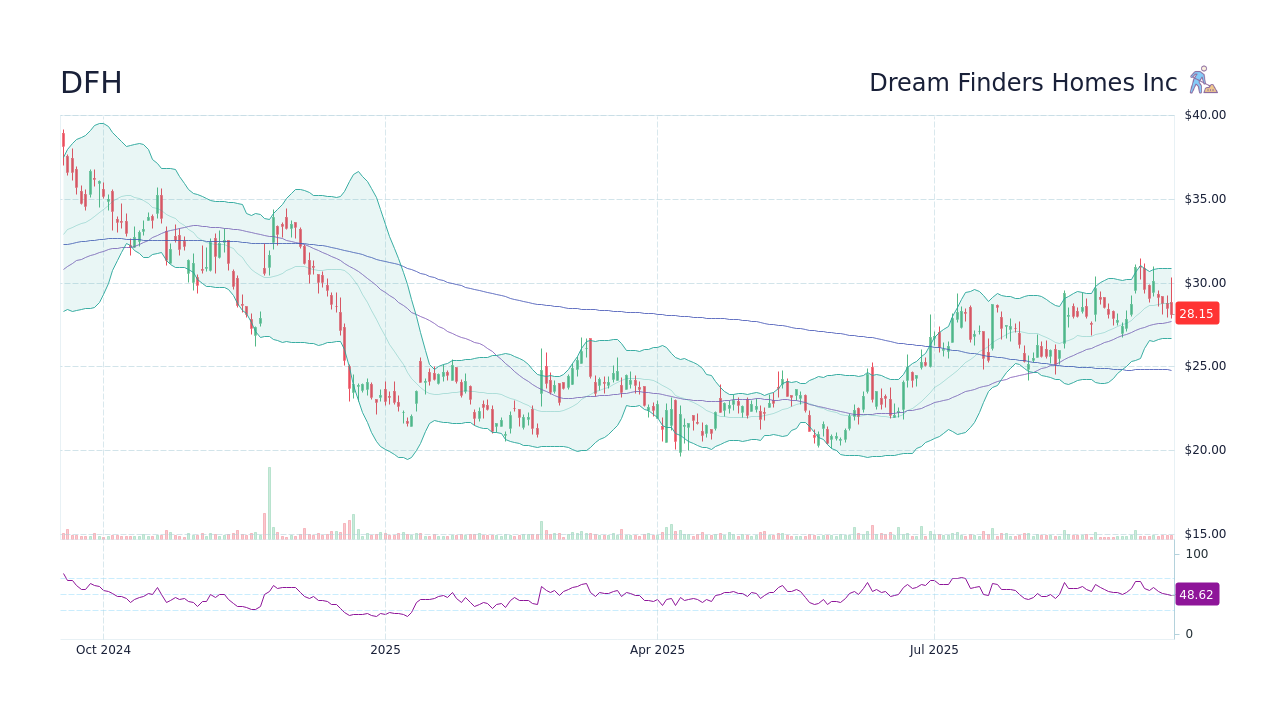Click the Jul 2025 date on timeline
The width and height of the screenshot is (1280, 720).
(934, 649)
